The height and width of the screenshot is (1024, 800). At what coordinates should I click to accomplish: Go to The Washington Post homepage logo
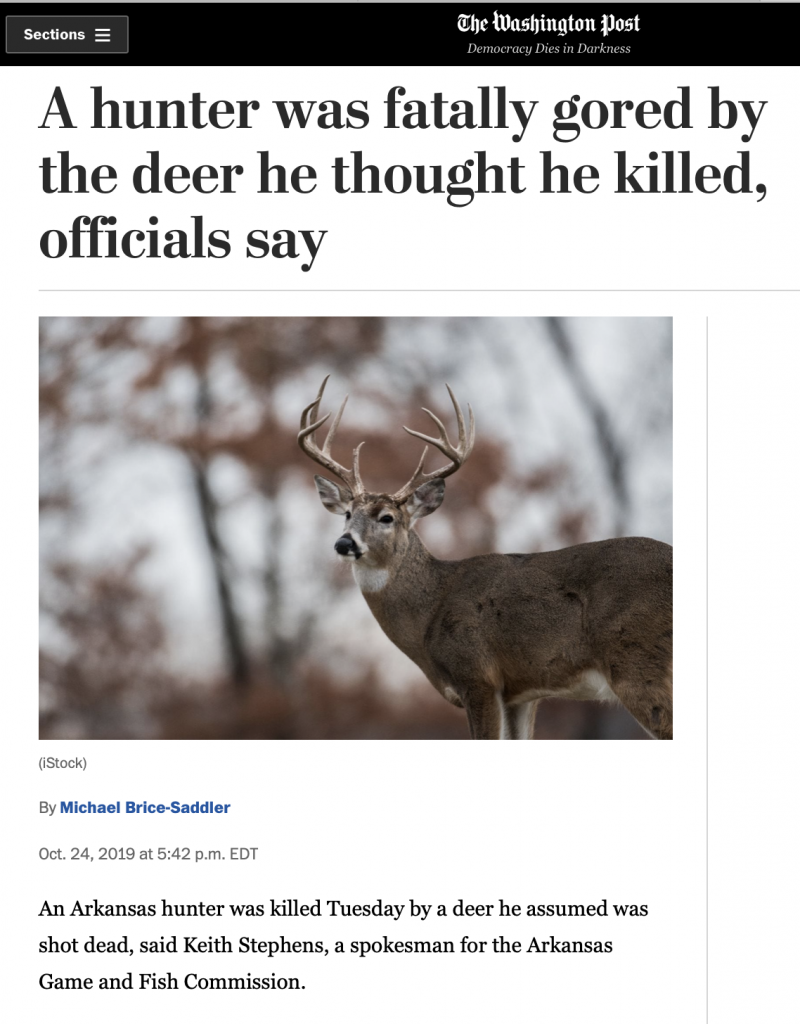549,24
